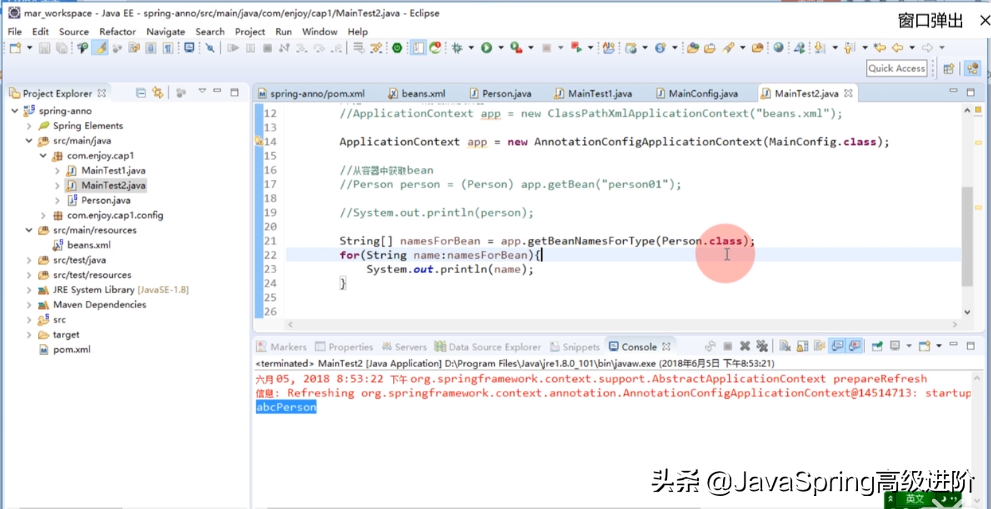
Task: Open the New wizard toolbar icon
Action: (15, 47)
